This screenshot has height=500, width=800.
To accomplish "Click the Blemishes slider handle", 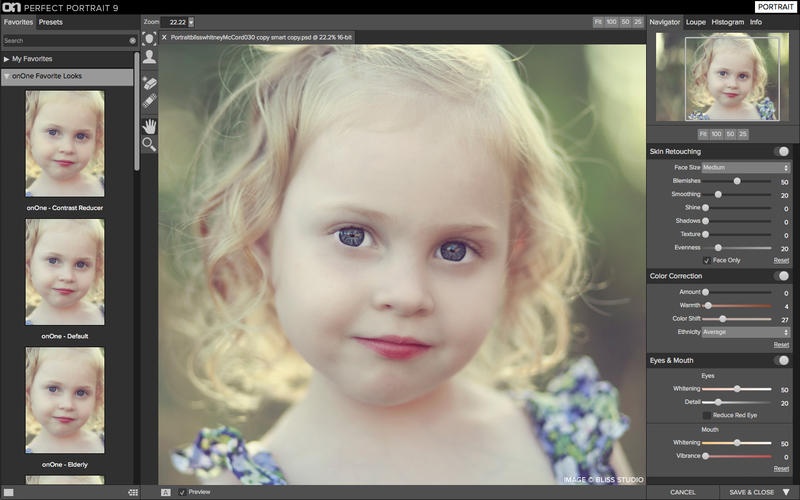I will (737, 181).
